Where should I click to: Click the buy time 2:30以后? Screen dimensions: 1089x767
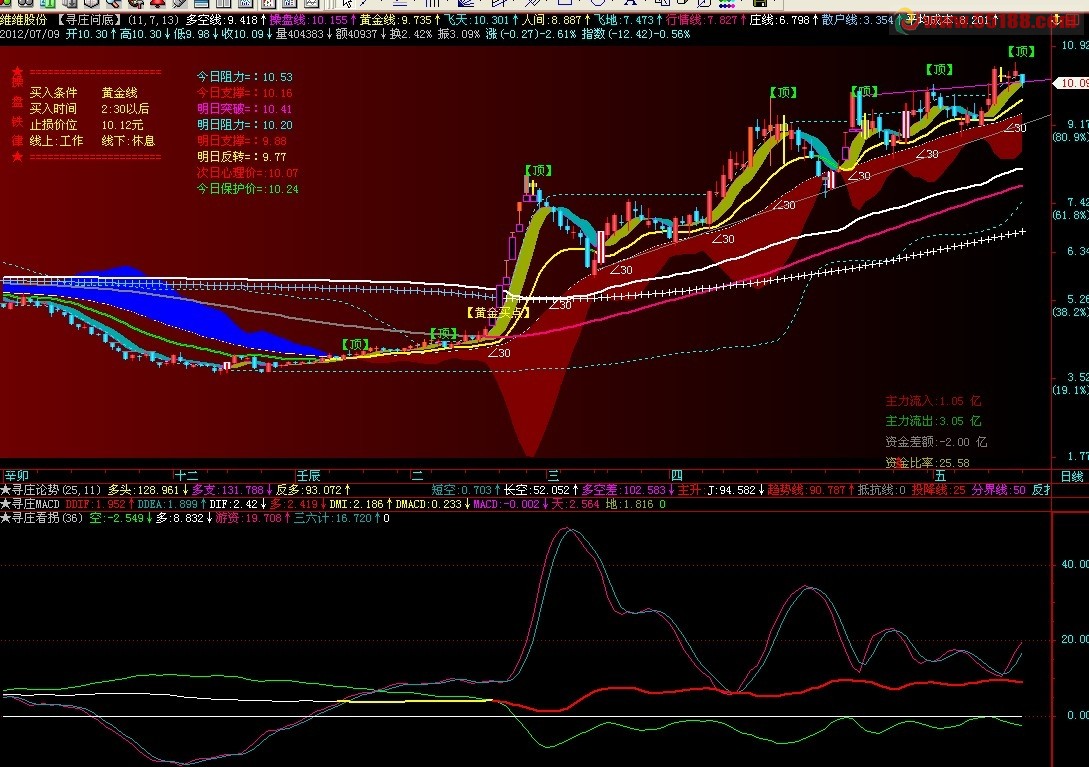click(x=125, y=108)
